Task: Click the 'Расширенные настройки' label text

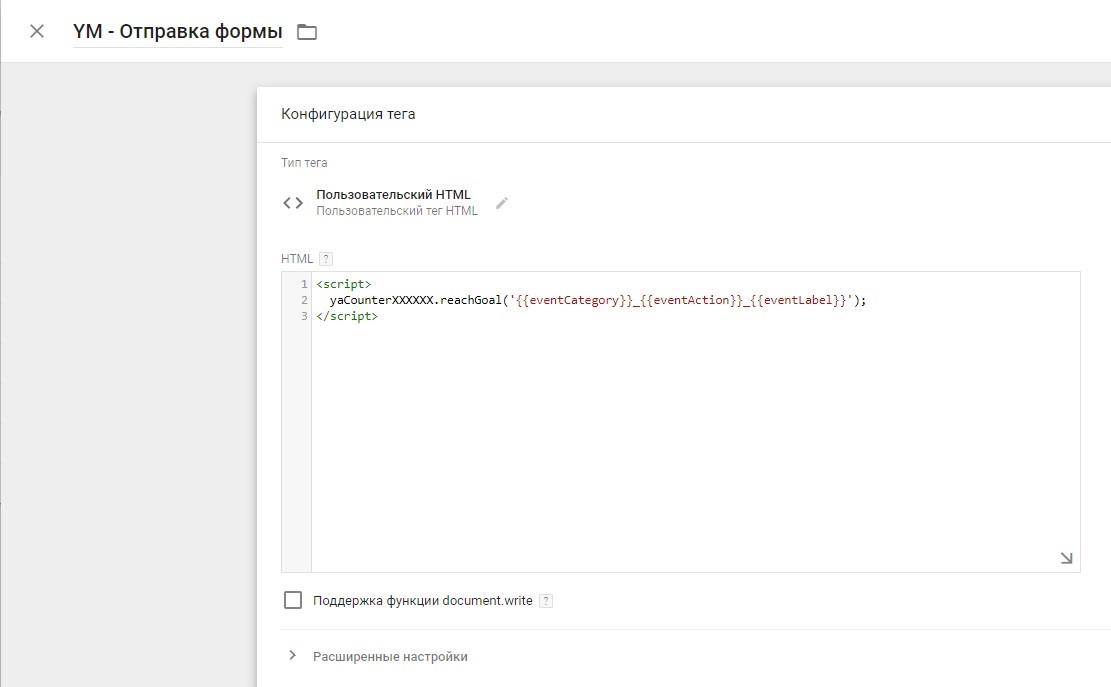Action: [390, 657]
